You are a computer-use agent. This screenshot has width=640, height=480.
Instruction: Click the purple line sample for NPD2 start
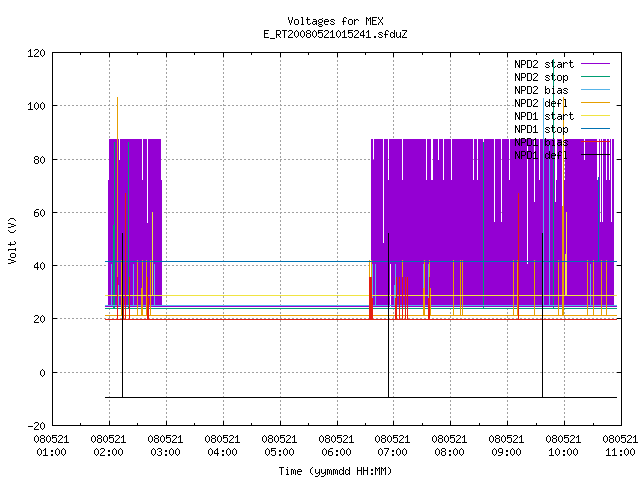596,64
